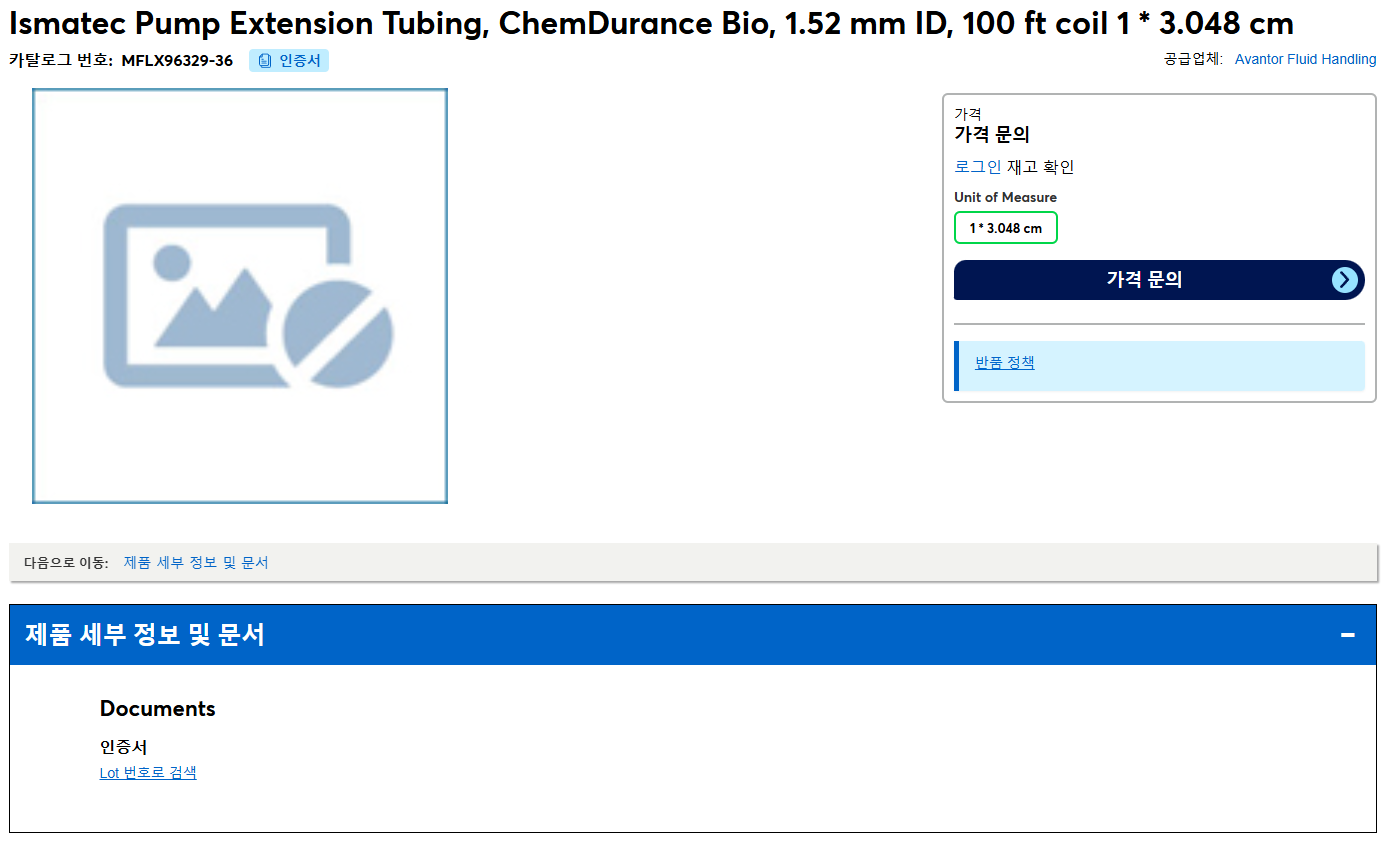Click the no-image placeholder product thumbnail
This screenshot has width=1384, height=854.
click(240, 296)
